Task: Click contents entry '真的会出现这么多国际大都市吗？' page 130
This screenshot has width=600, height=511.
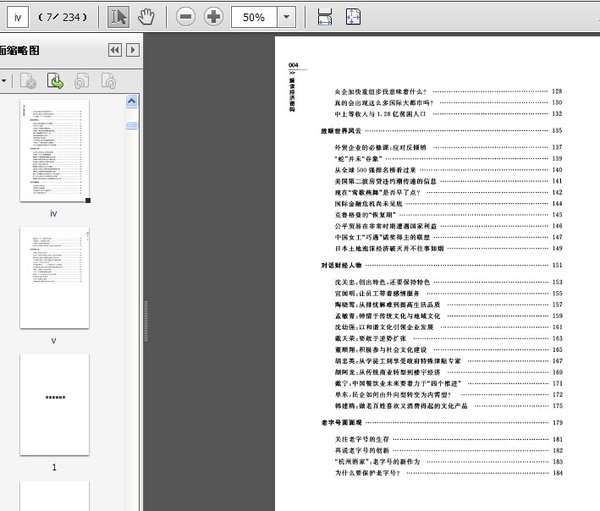Action: tap(448, 103)
